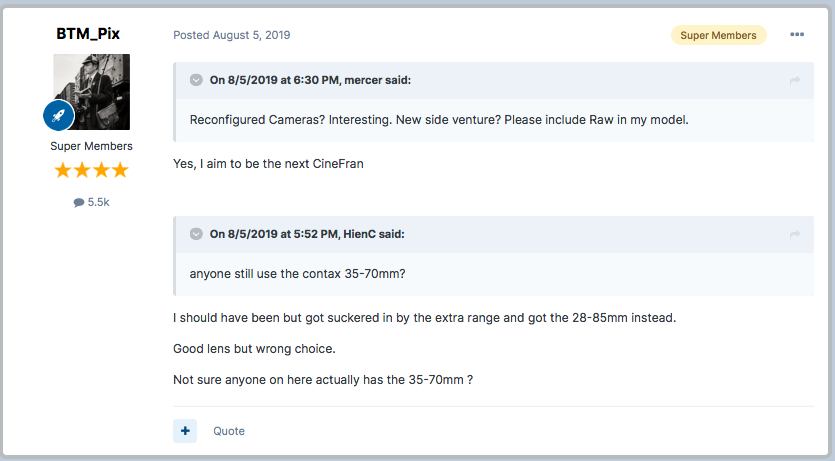Open BTM_Pix's profile avatar image

(x=92, y=92)
